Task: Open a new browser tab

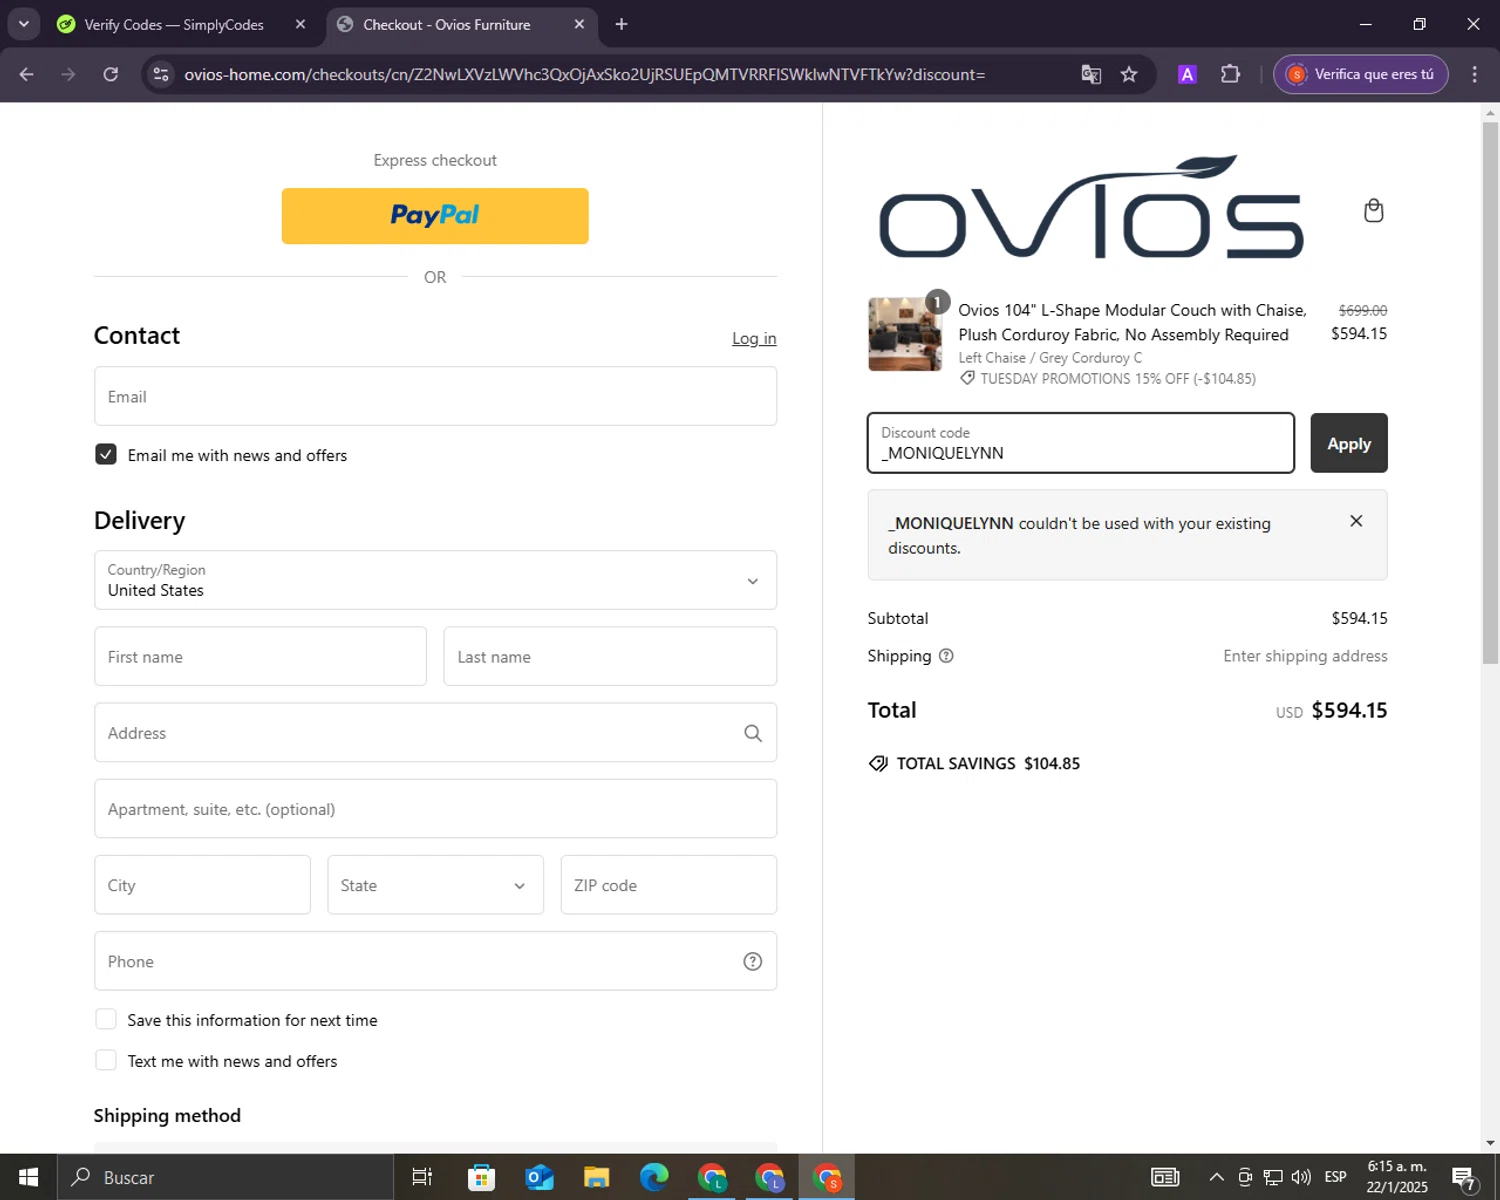Action: [621, 24]
